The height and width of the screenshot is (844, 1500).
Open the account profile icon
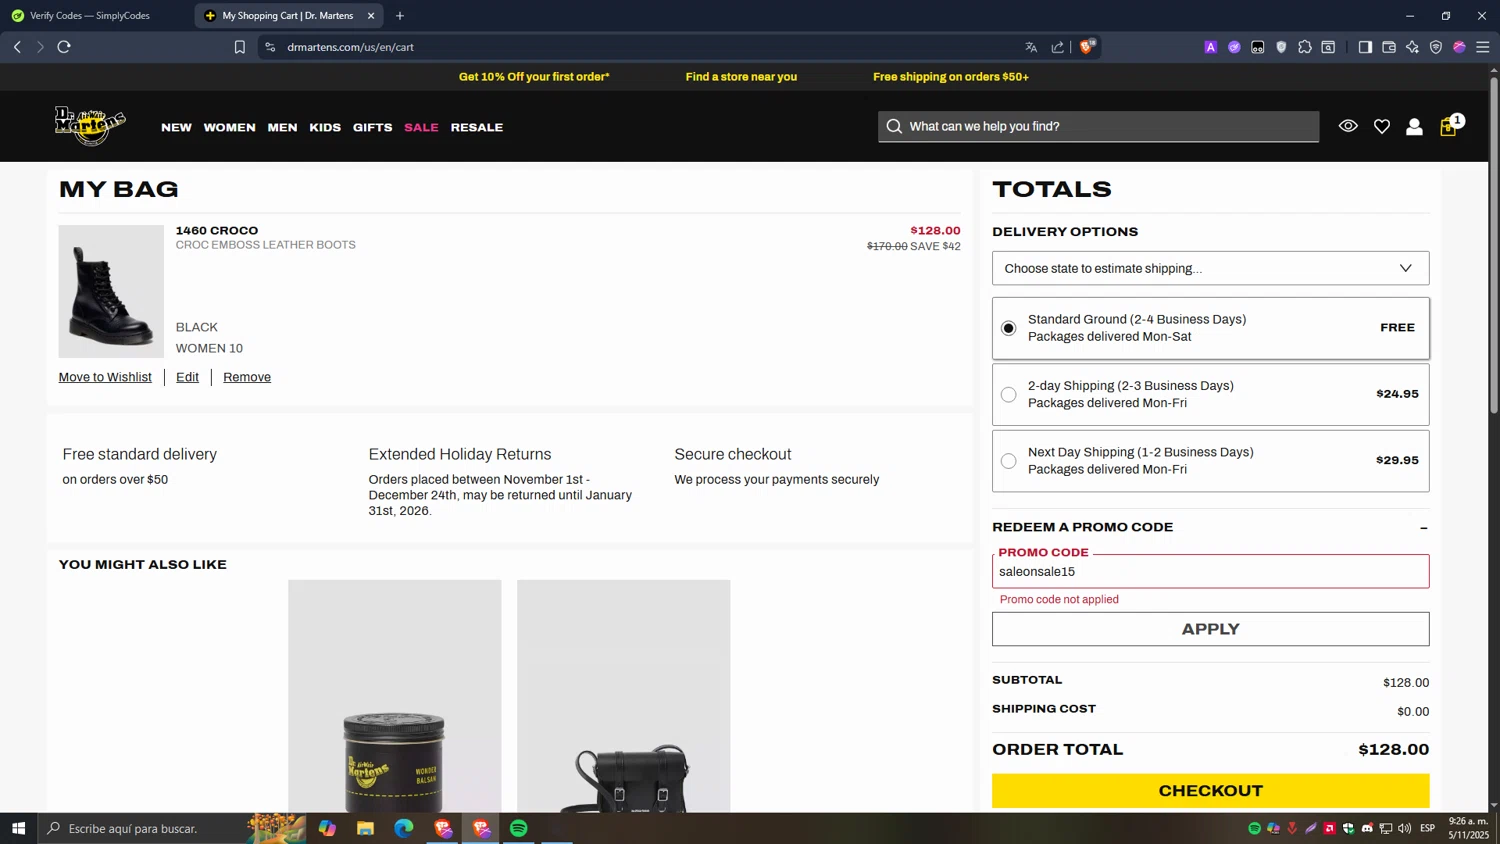tap(1414, 127)
